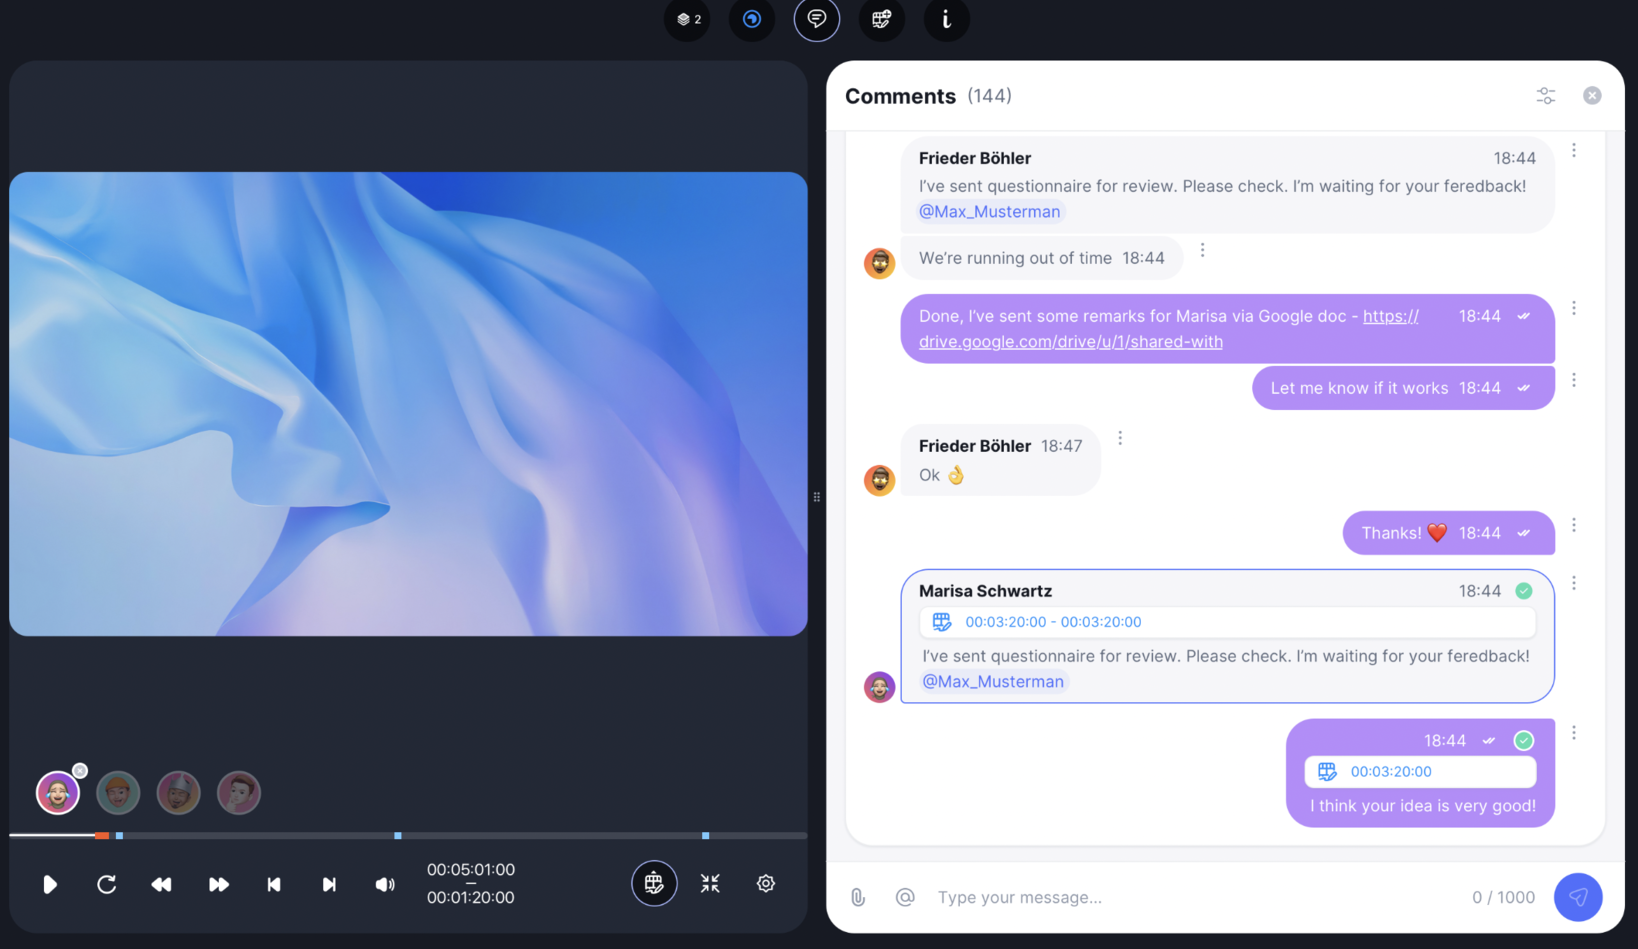
Task: Skip to the next clip
Action: (329, 884)
